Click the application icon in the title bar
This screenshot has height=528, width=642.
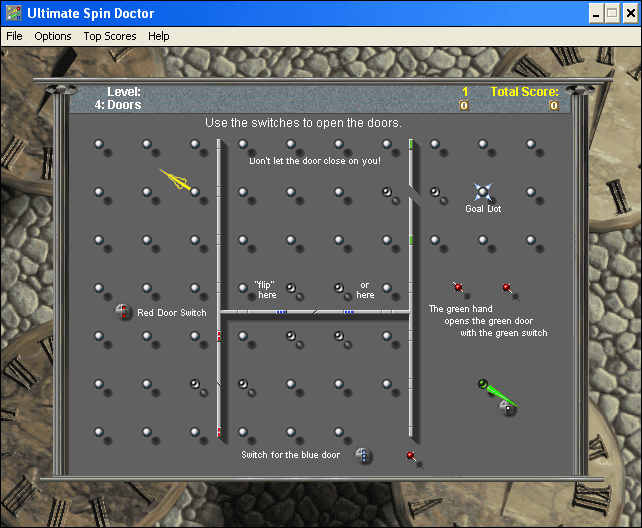tap(14, 13)
